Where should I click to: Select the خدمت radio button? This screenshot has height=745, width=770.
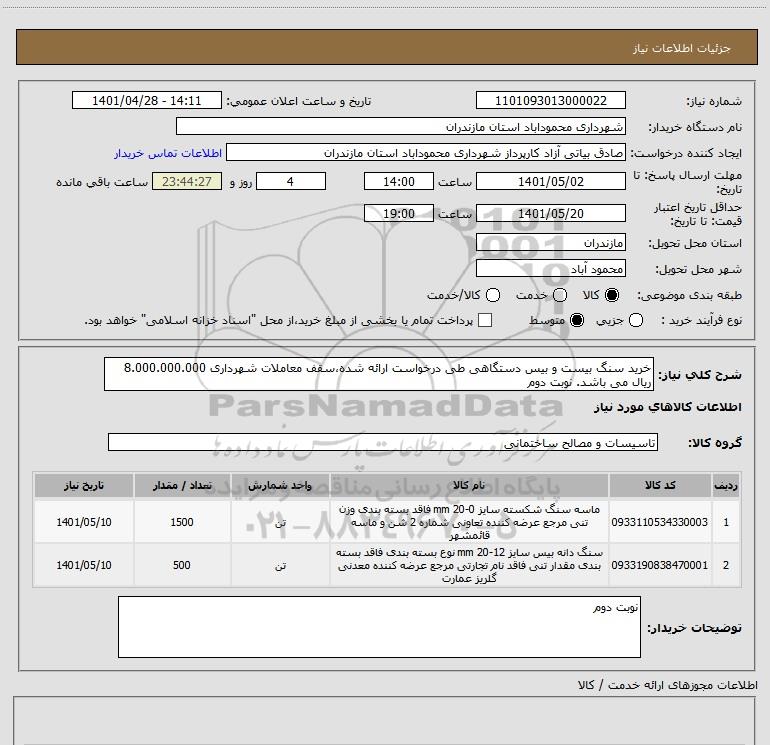coord(560,295)
